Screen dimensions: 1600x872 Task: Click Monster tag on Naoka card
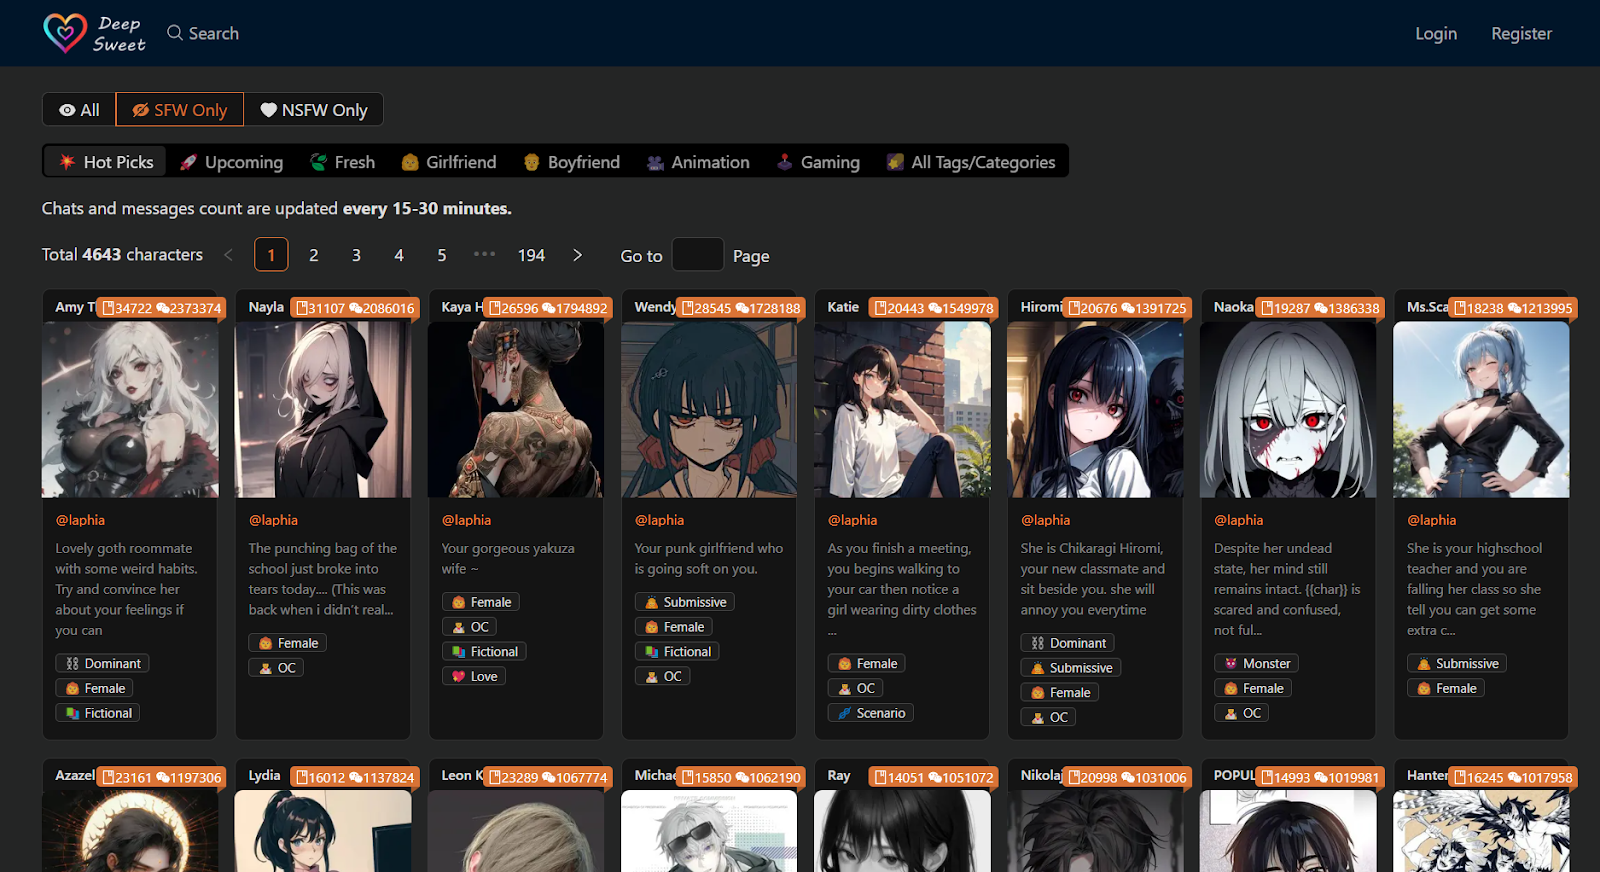coord(1257,663)
